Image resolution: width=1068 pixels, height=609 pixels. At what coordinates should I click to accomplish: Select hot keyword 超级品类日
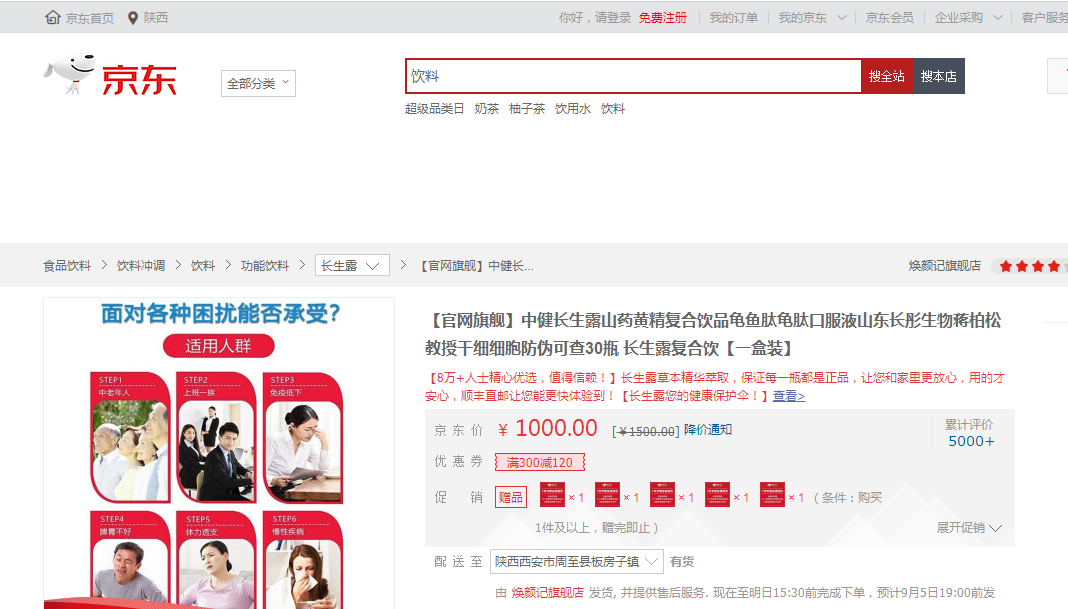[435, 108]
